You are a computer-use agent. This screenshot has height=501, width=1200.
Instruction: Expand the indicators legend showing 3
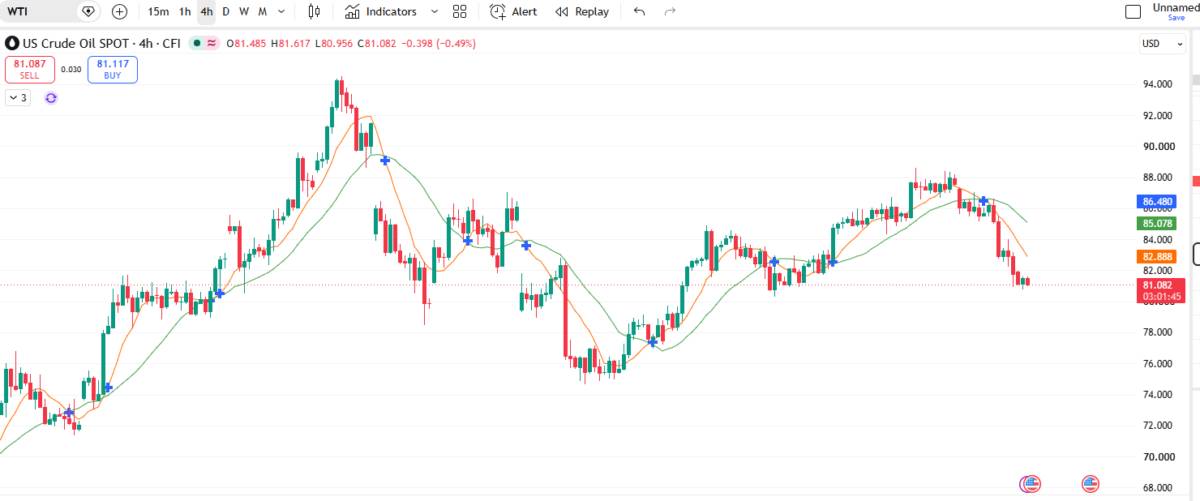pos(18,97)
